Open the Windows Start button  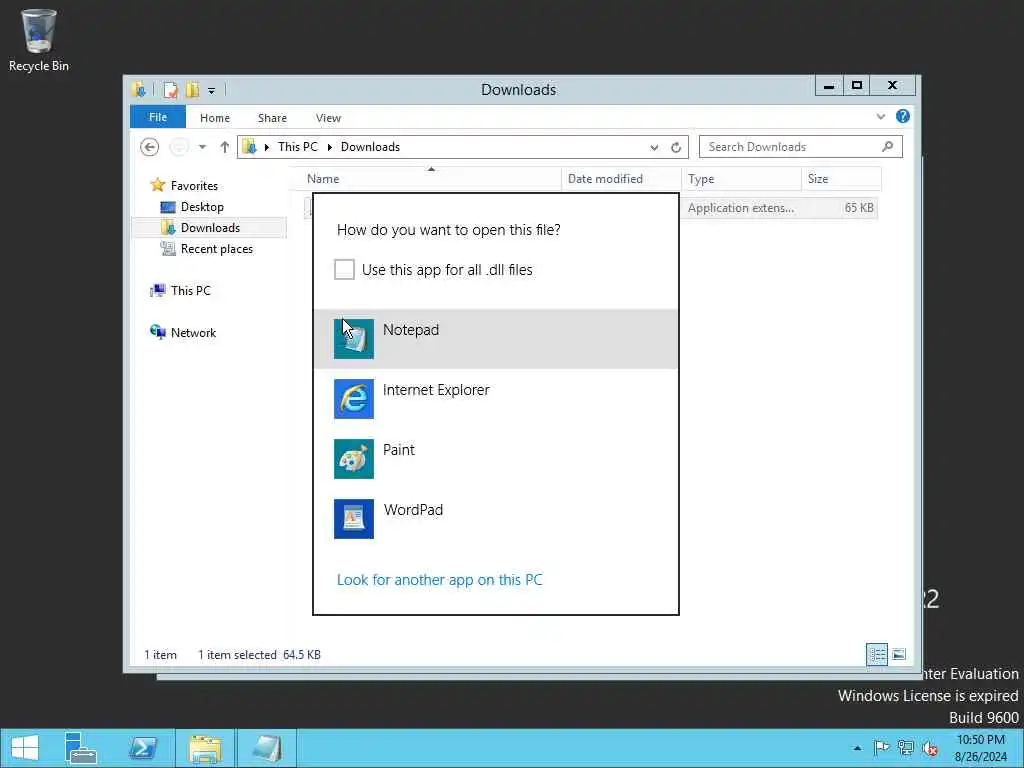click(x=25, y=748)
